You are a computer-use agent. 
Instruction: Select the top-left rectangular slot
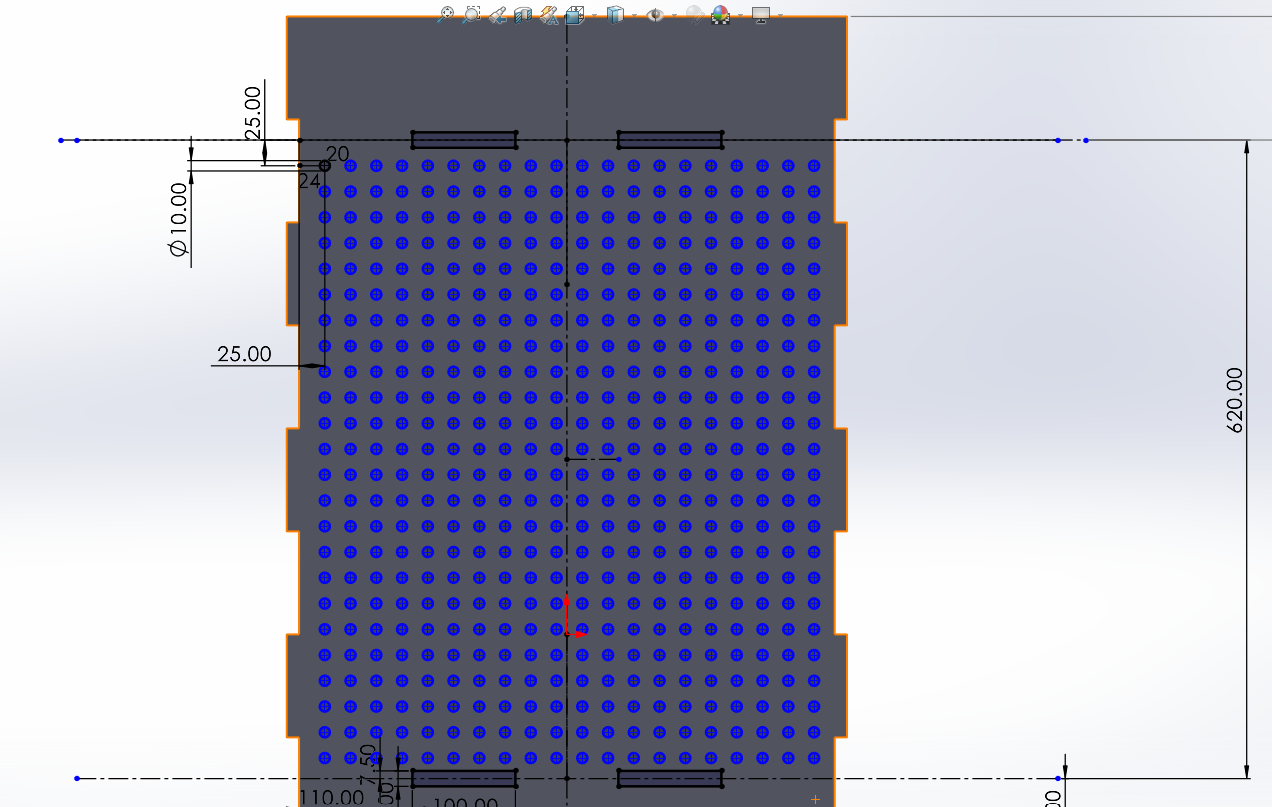point(464,140)
